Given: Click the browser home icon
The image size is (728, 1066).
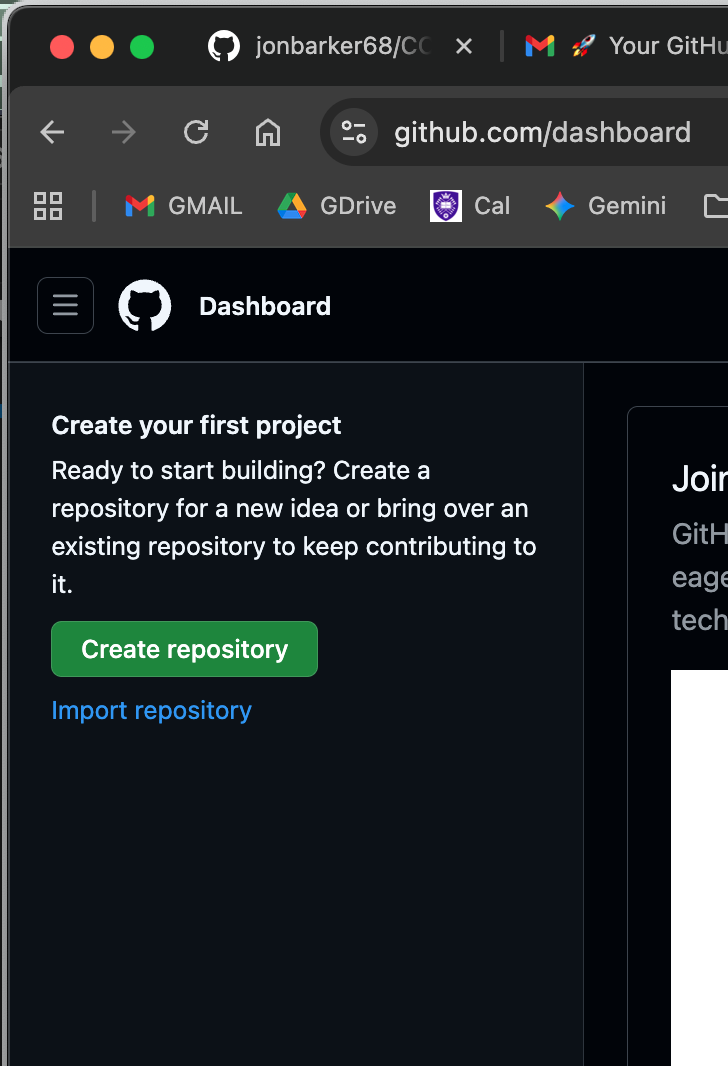Looking at the screenshot, I should (x=267, y=132).
